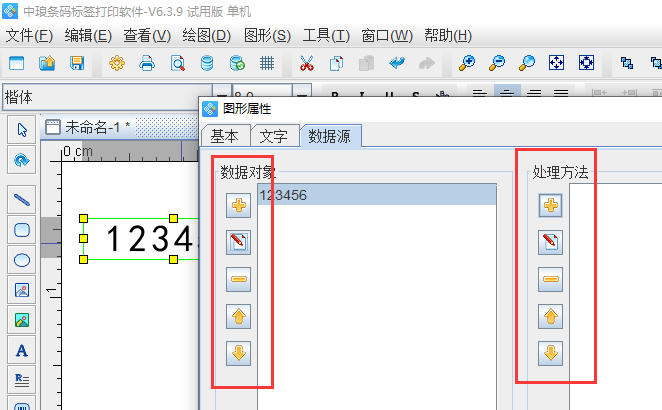The image size is (662, 410).
Task: Open the 图形(S) menu
Action: pyautogui.click(x=267, y=35)
